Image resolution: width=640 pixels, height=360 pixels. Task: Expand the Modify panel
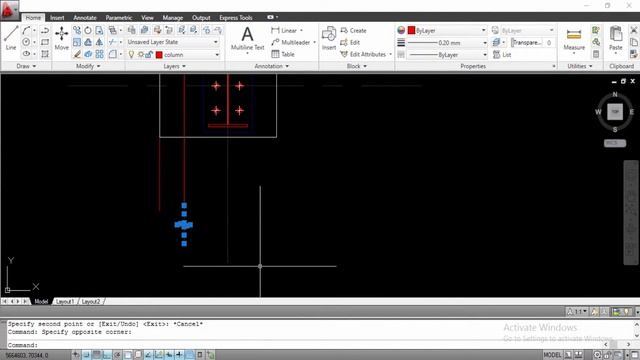point(88,66)
